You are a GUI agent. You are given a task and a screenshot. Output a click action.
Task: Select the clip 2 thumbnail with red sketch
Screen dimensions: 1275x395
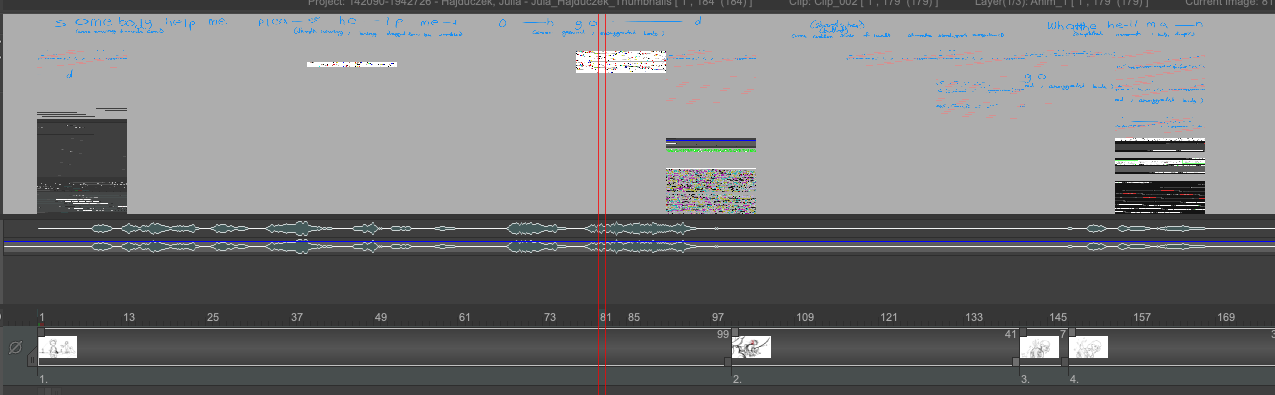point(751,347)
